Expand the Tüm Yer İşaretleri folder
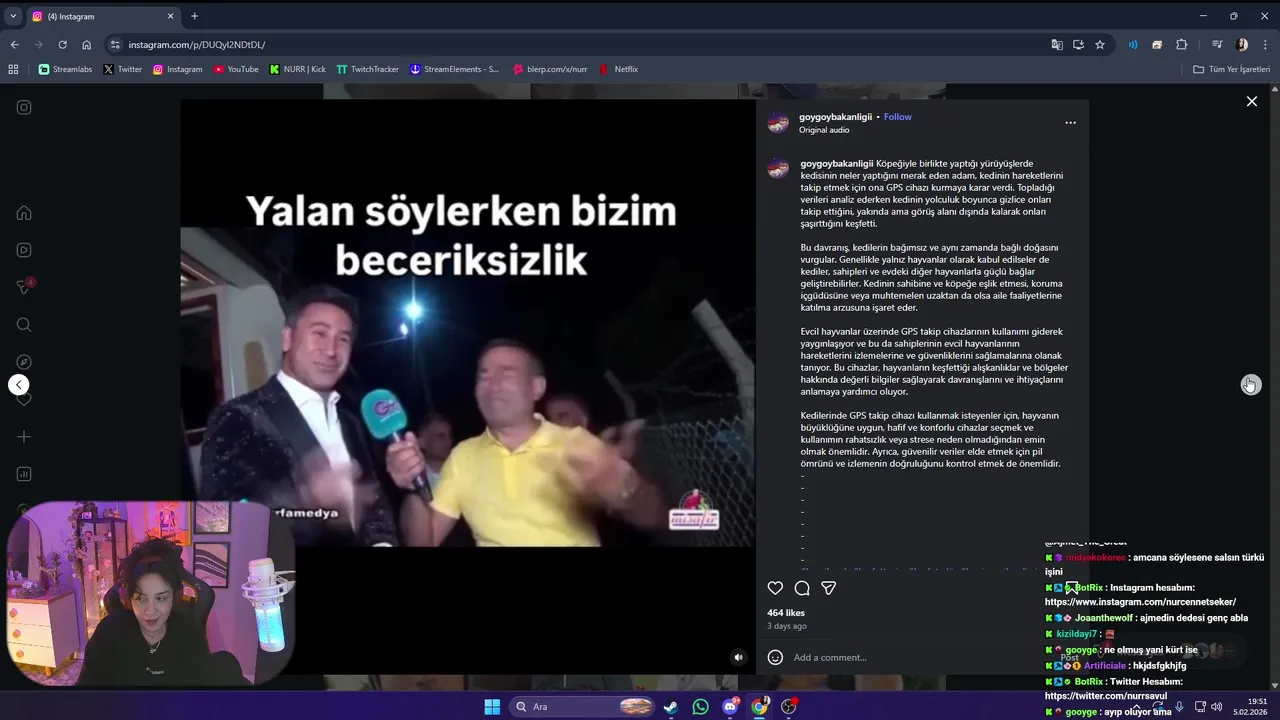This screenshot has width=1280, height=720. coord(1231,69)
